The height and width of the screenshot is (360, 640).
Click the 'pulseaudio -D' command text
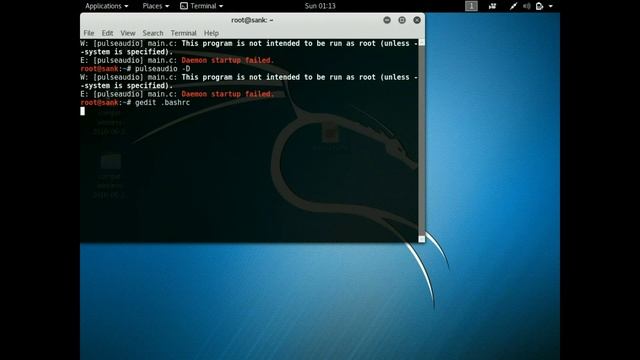(x=162, y=69)
